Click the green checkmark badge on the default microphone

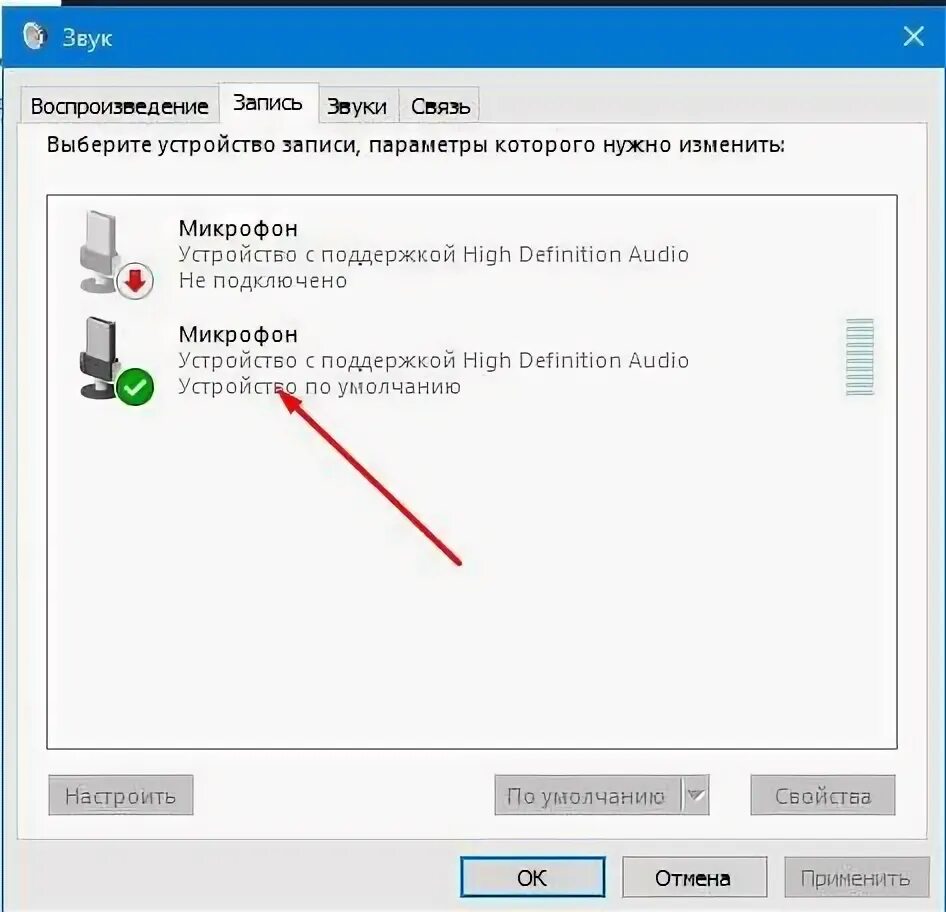(x=135, y=387)
